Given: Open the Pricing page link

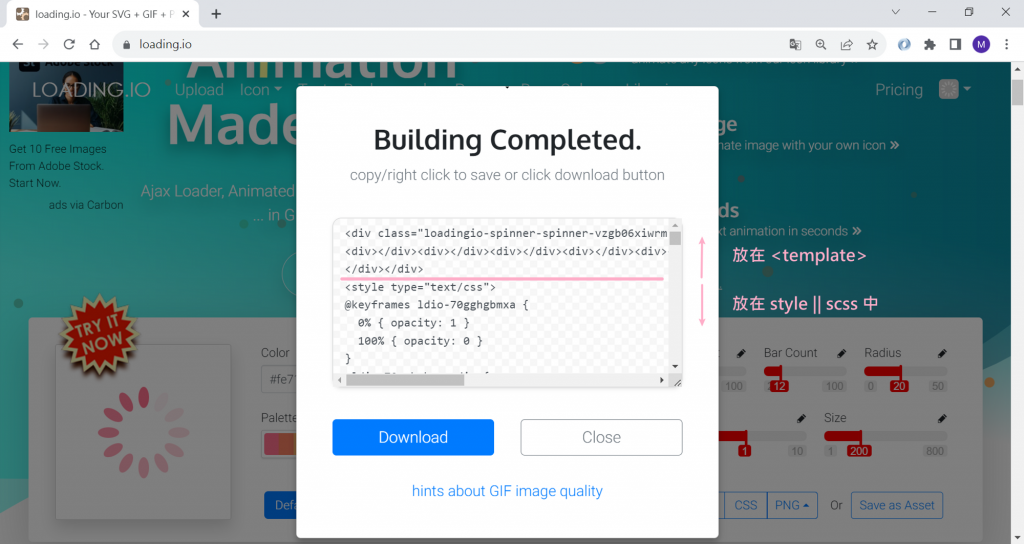Looking at the screenshot, I should click(x=899, y=89).
